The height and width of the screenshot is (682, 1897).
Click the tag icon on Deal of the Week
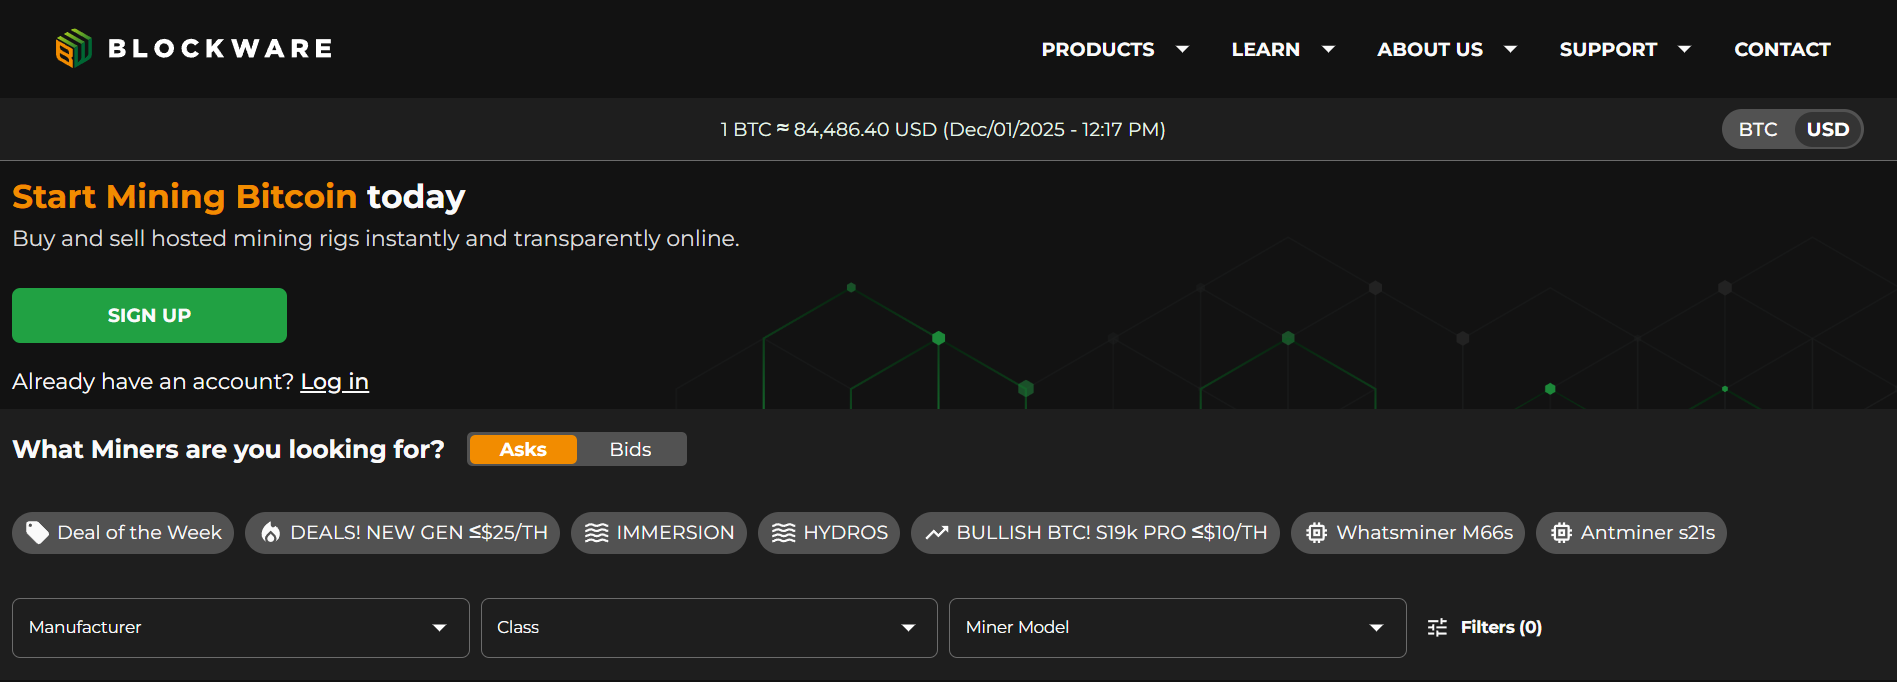[x=37, y=533]
